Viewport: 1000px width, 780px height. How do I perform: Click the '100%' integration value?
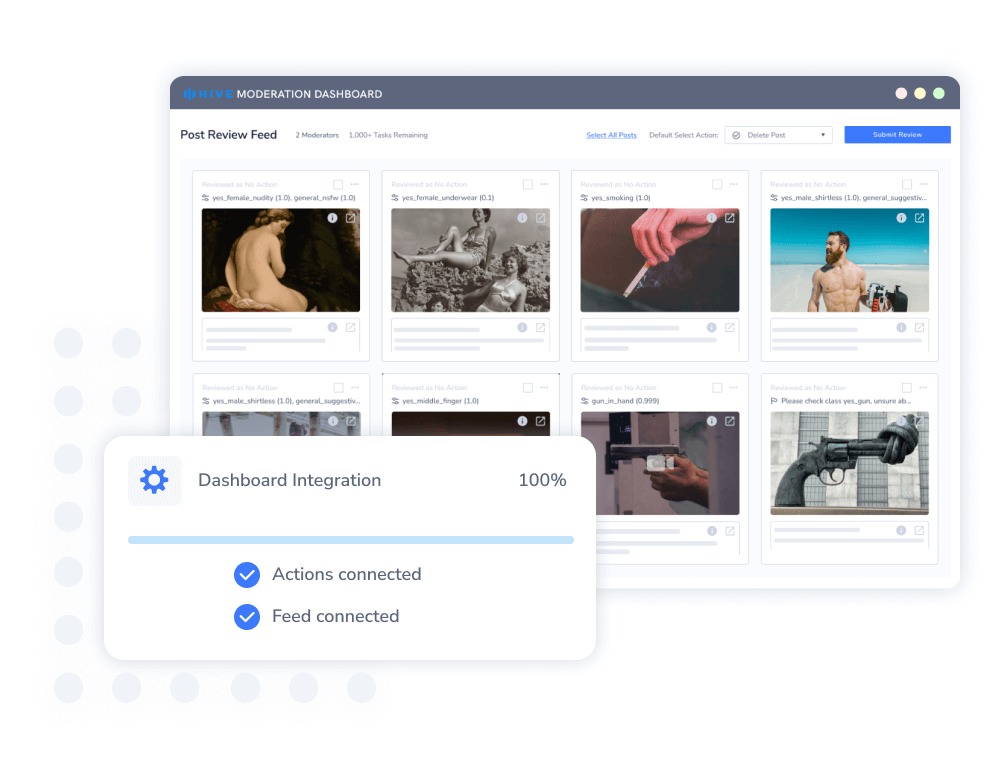coord(542,480)
